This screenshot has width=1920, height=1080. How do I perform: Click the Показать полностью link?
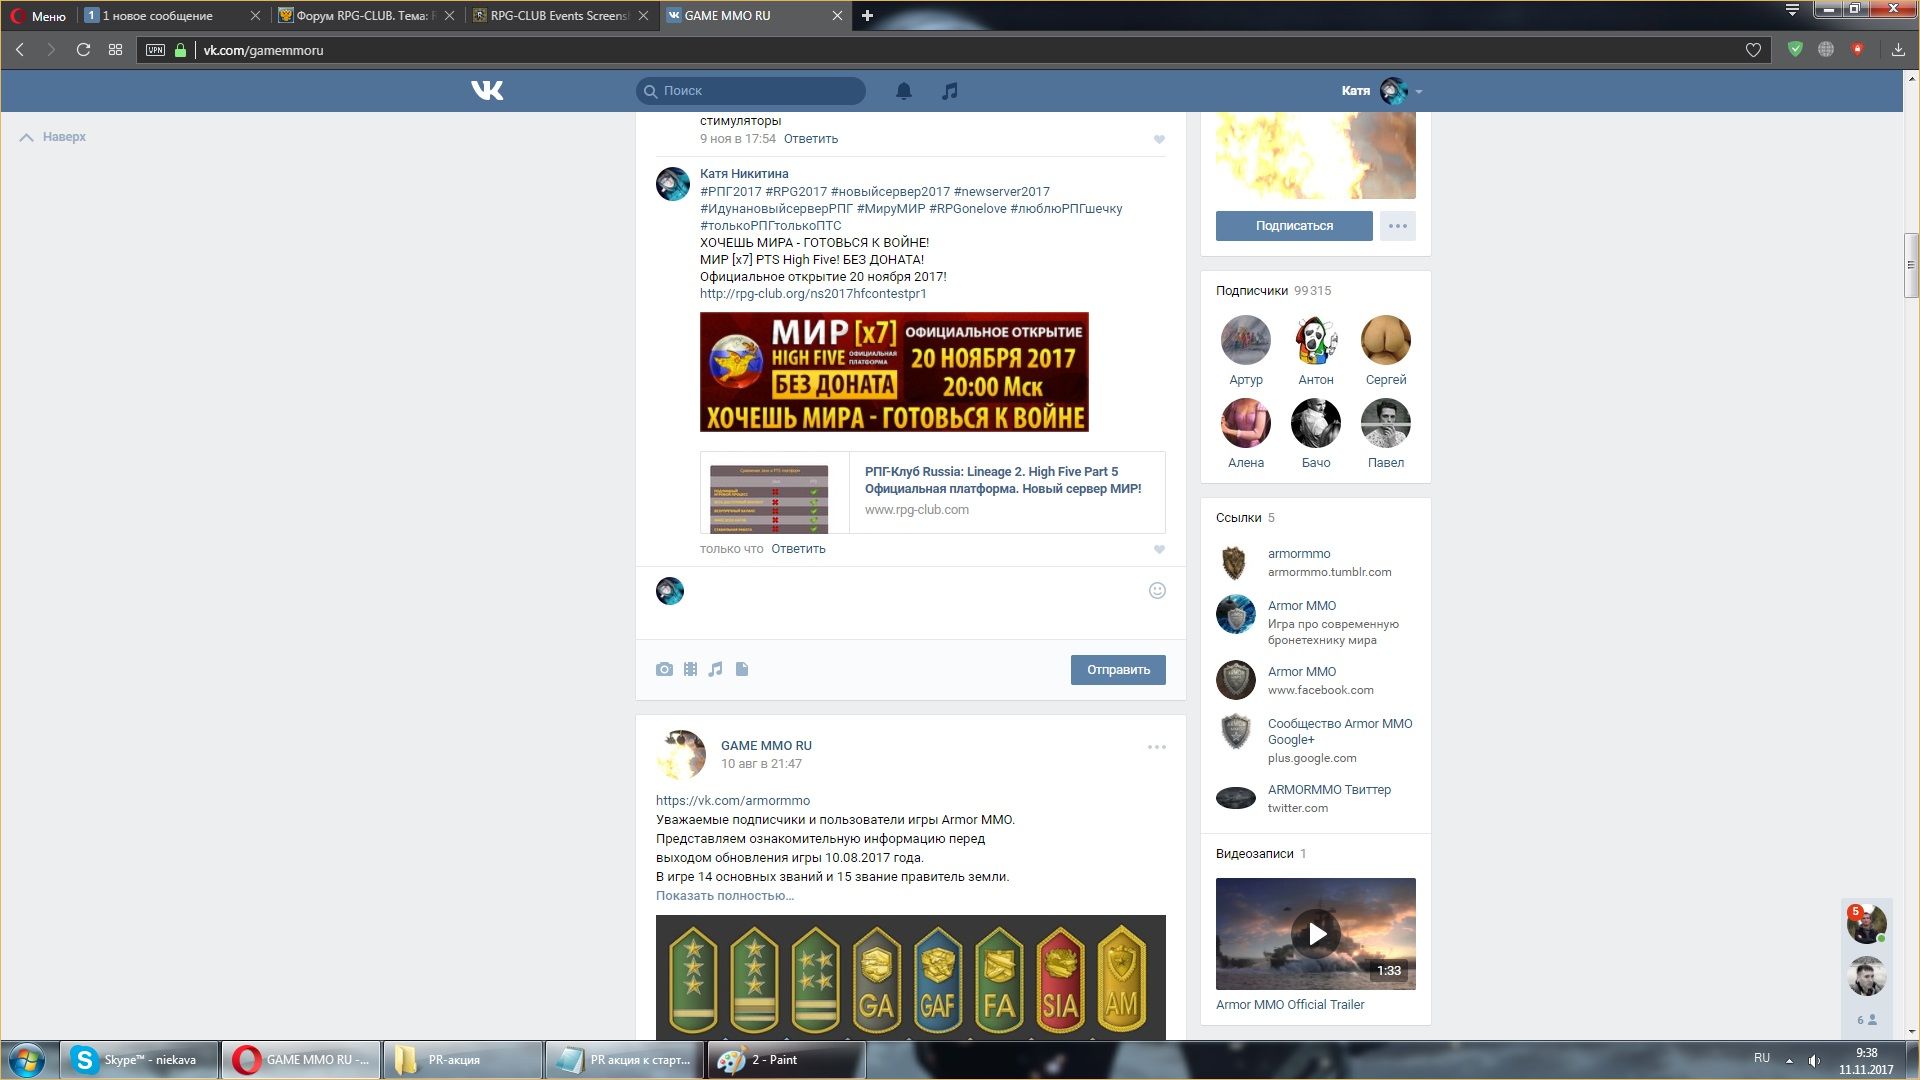point(724,896)
